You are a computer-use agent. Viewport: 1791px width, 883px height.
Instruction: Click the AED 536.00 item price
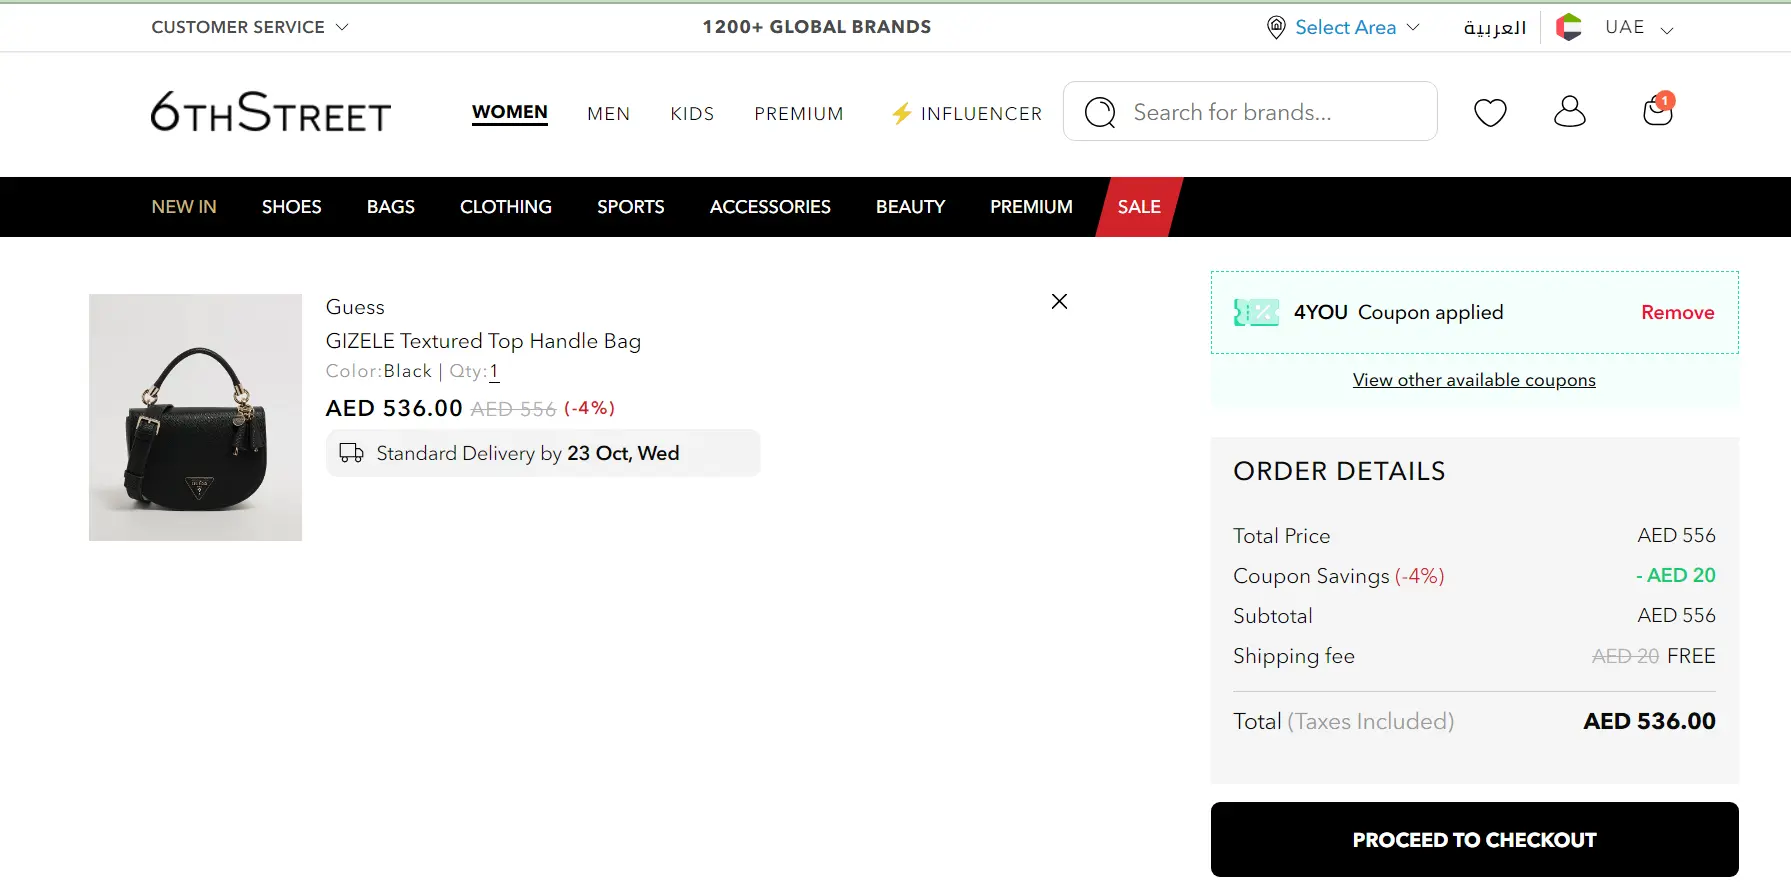[x=394, y=408]
